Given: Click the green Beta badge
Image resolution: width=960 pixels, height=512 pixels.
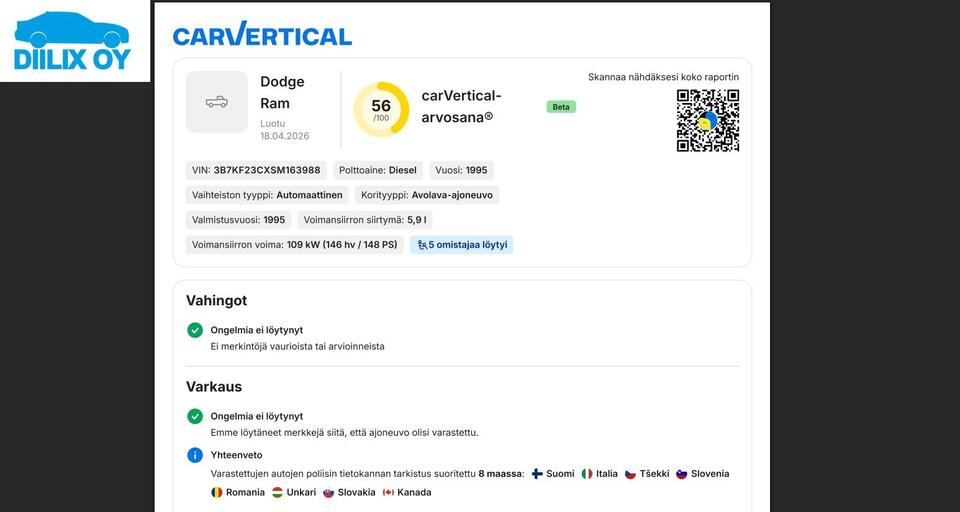Looking at the screenshot, I should (561, 107).
